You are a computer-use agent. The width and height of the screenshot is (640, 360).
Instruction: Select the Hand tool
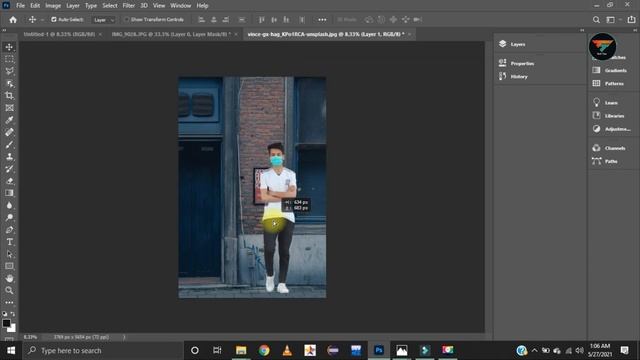pos(9,278)
